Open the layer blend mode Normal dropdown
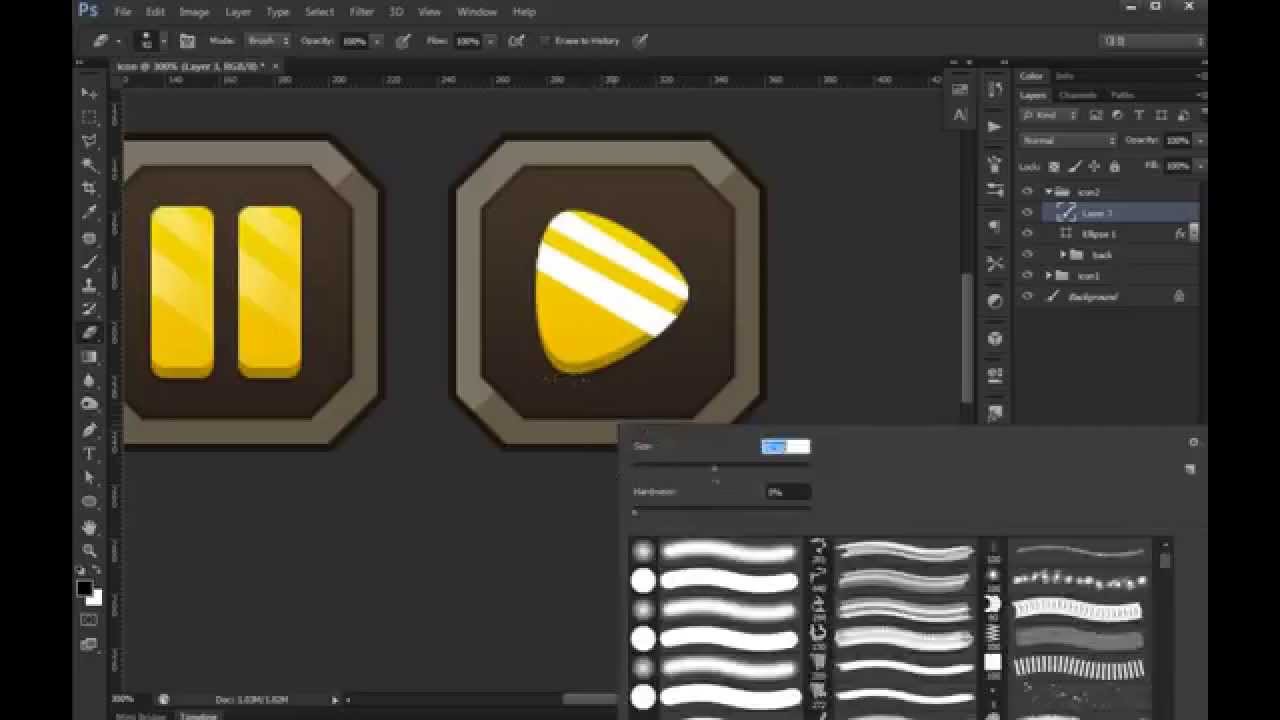The height and width of the screenshot is (720, 1280). [x=1068, y=141]
